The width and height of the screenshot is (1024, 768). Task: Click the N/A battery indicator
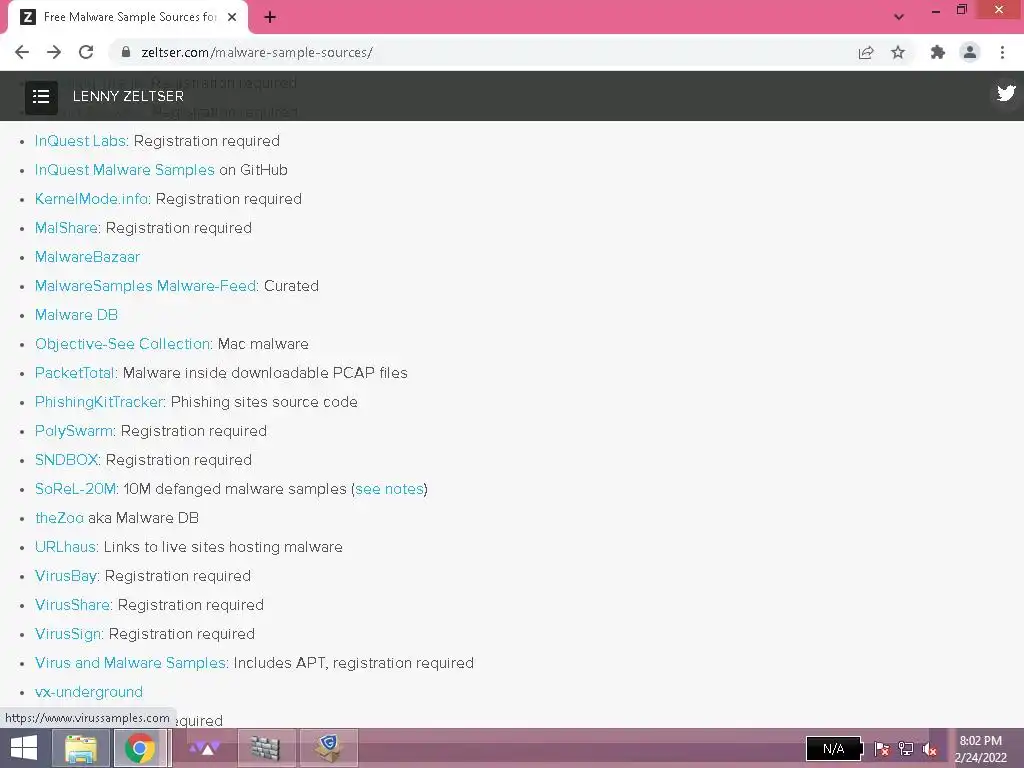point(834,748)
